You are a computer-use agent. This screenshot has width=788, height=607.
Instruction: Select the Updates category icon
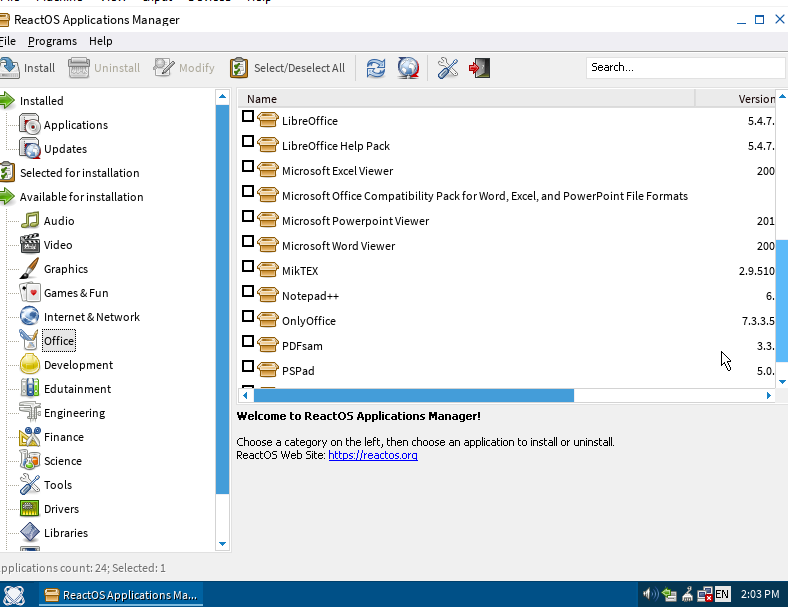[x=30, y=149]
